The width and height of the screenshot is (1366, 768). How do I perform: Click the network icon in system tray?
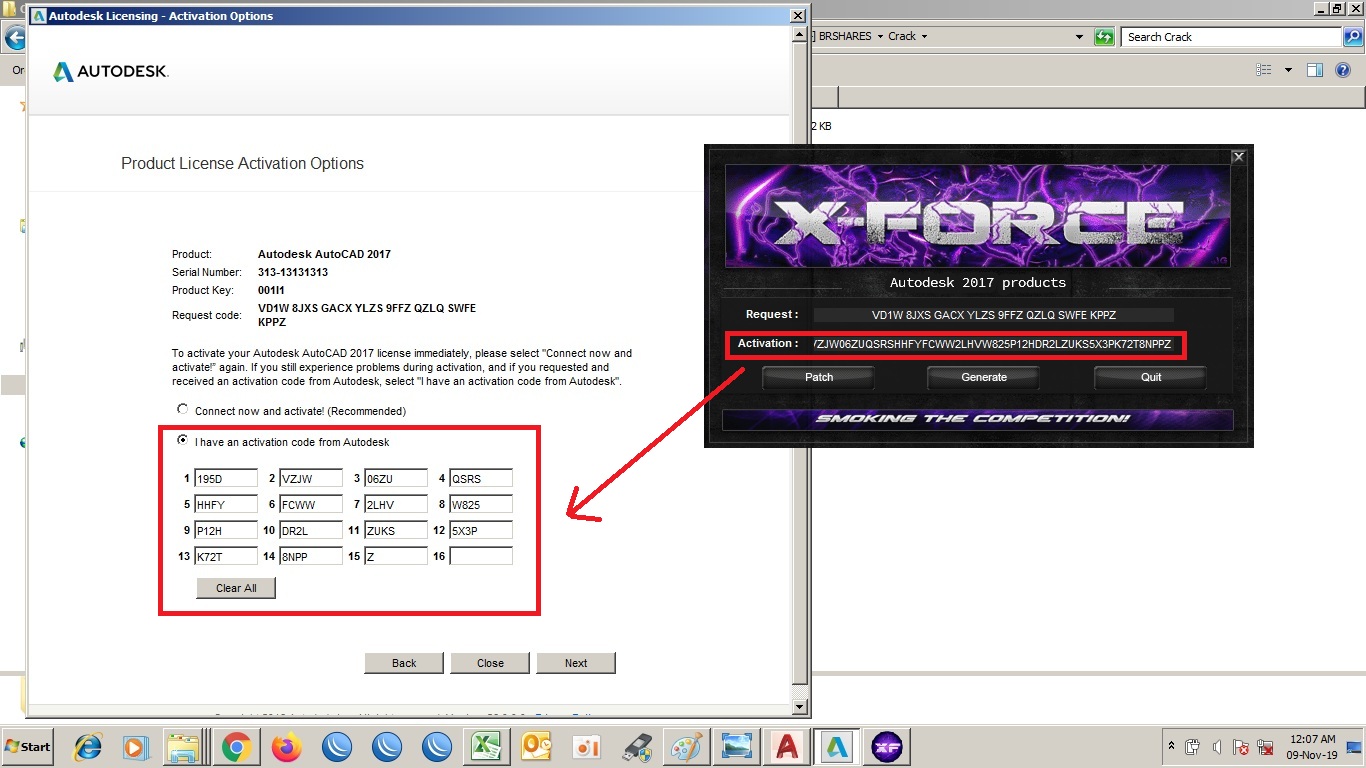pyautogui.click(x=1265, y=747)
